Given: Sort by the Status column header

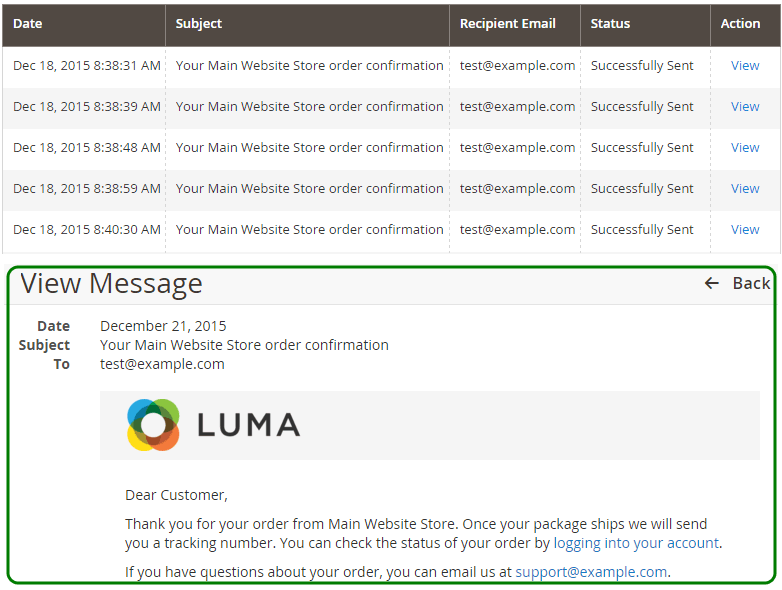Looking at the screenshot, I should pos(610,23).
